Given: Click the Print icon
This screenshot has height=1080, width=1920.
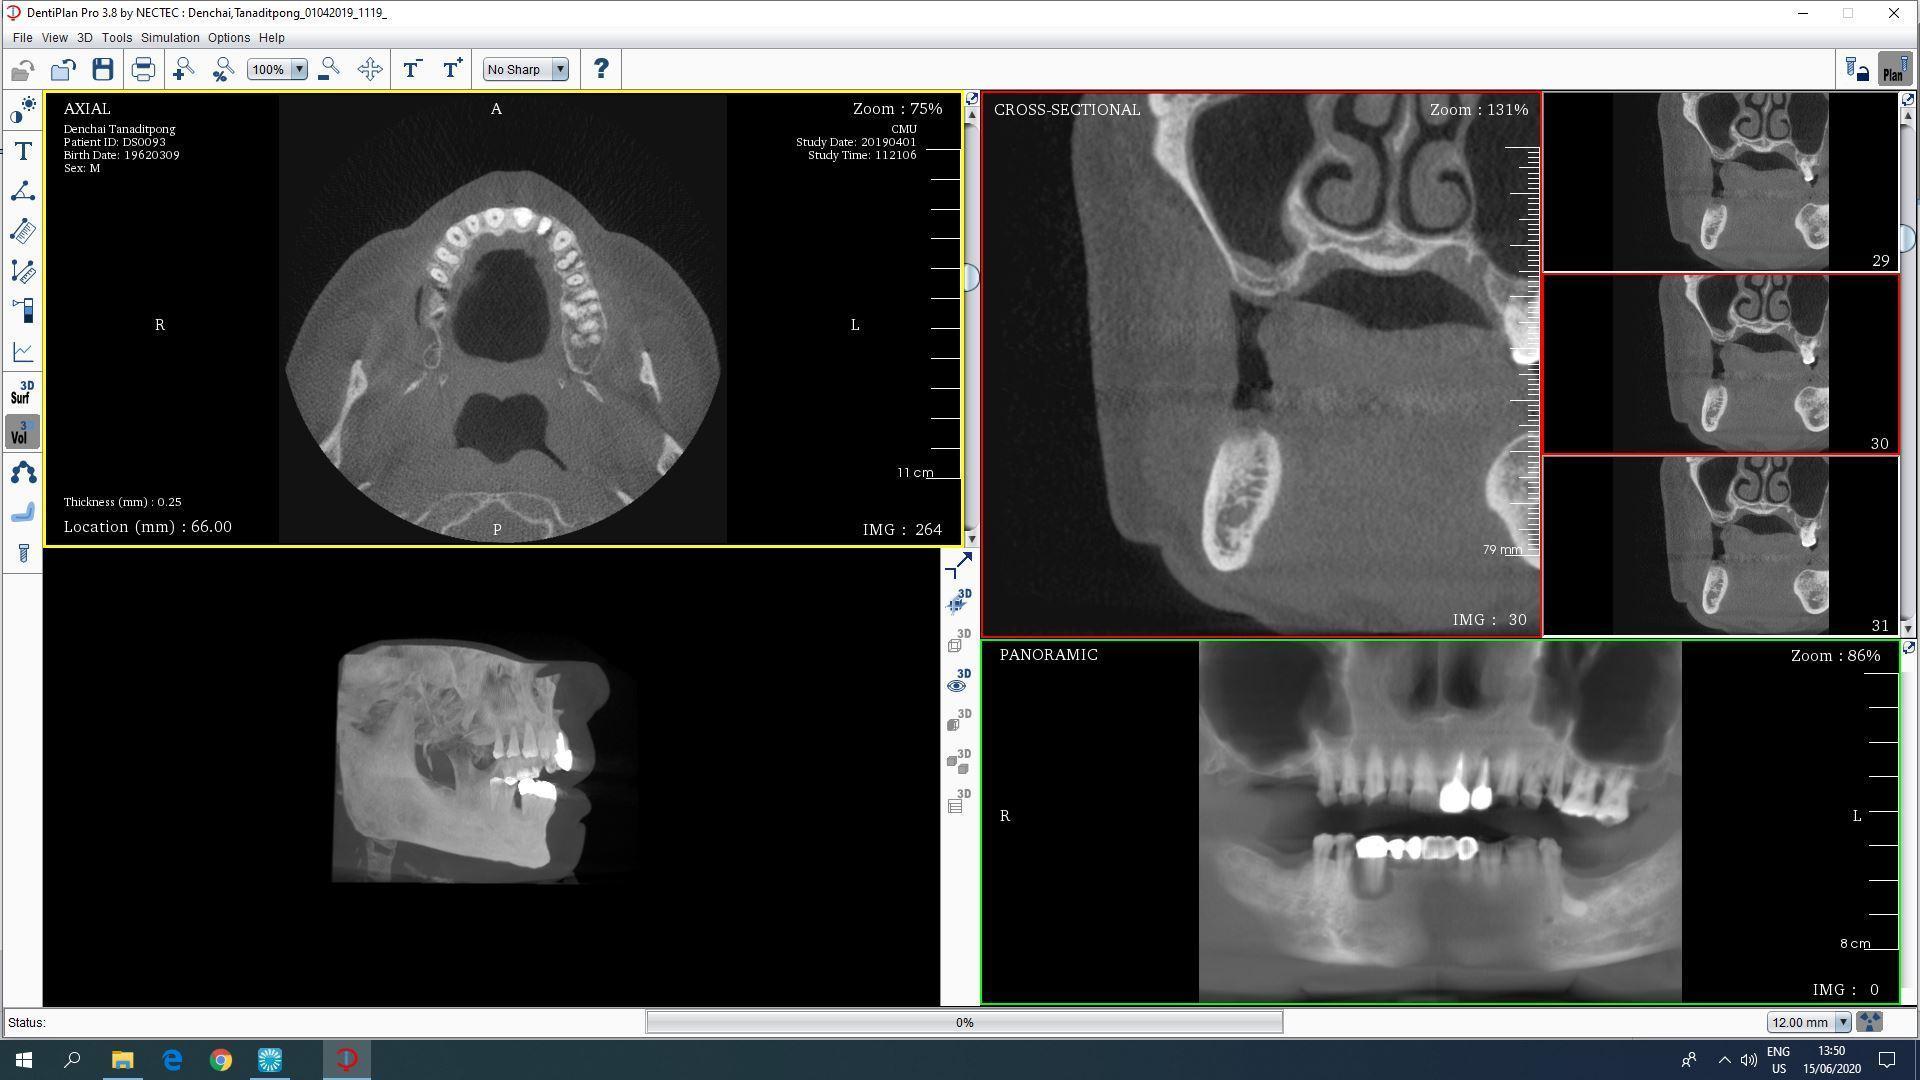Looking at the screenshot, I should click(143, 69).
